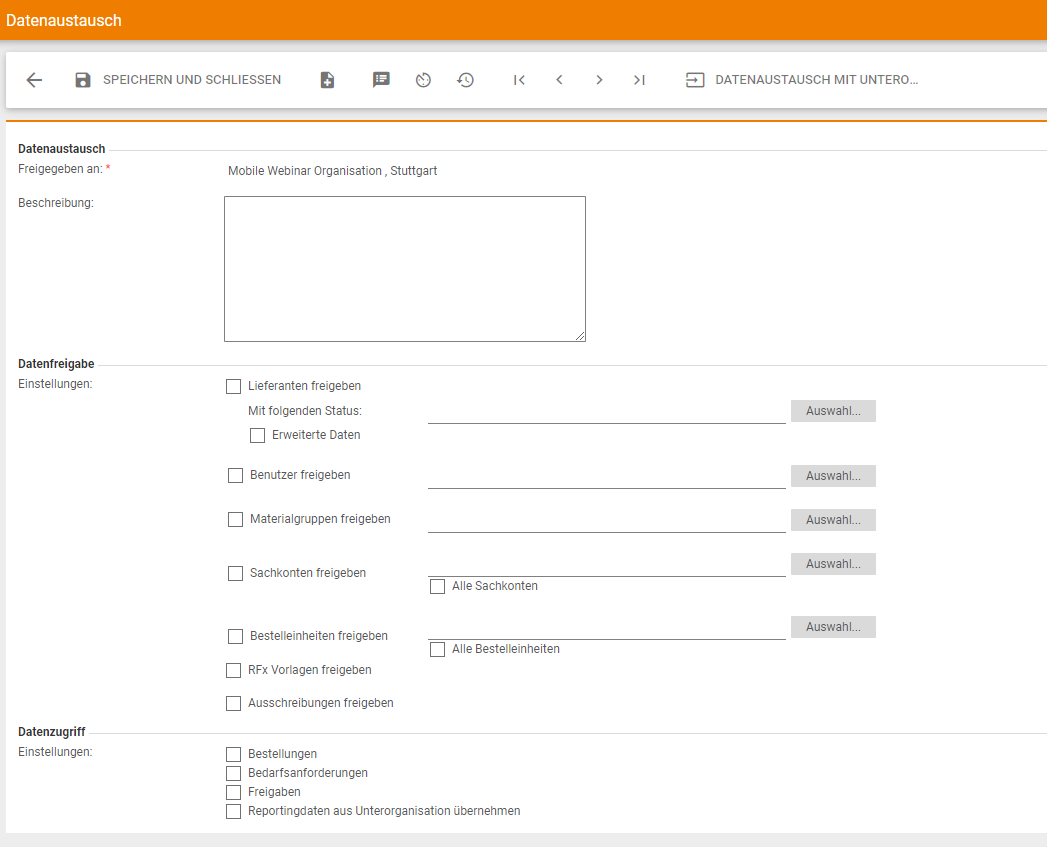
Task: Open Auswahl for Mit folgenden Status
Action: click(832, 411)
